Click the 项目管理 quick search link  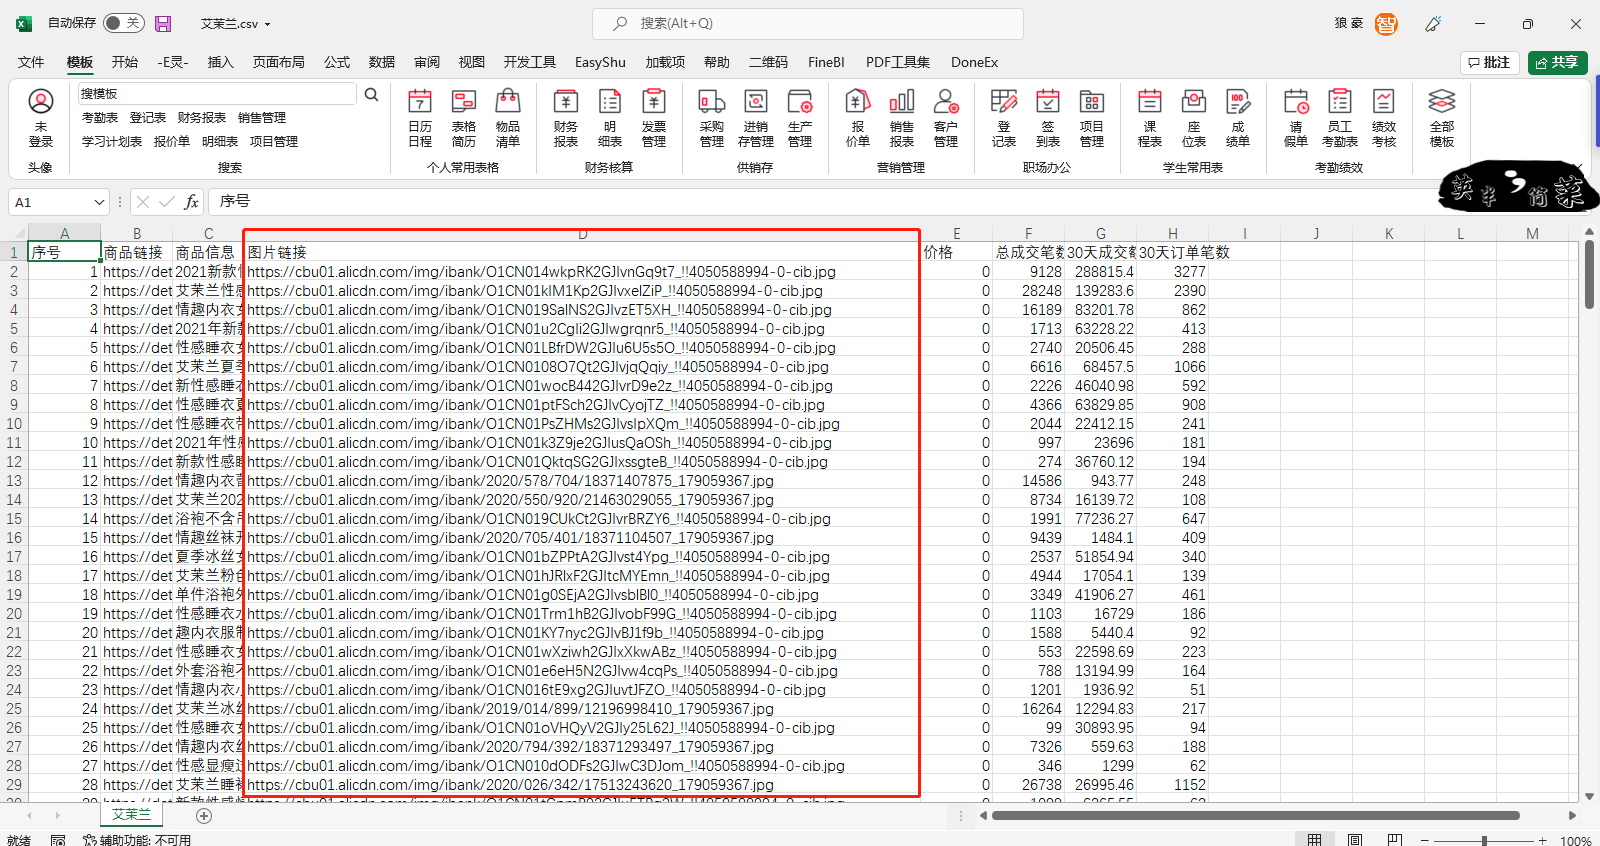(x=274, y=142)
